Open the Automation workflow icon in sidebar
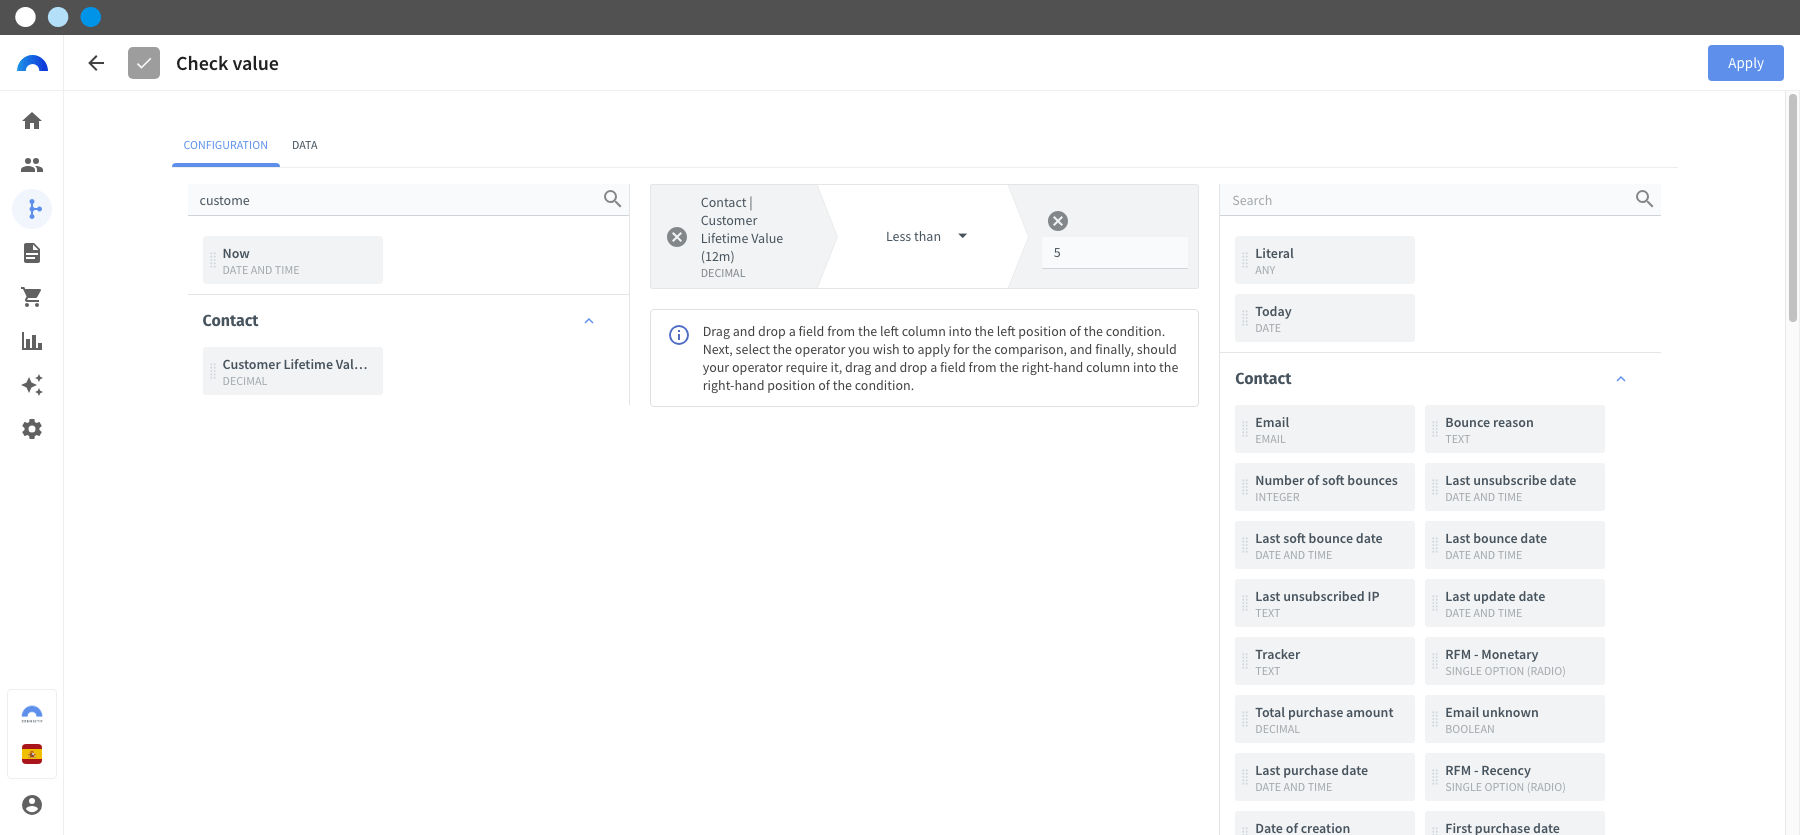The image size is (1800, 835). tap(32, 209)
